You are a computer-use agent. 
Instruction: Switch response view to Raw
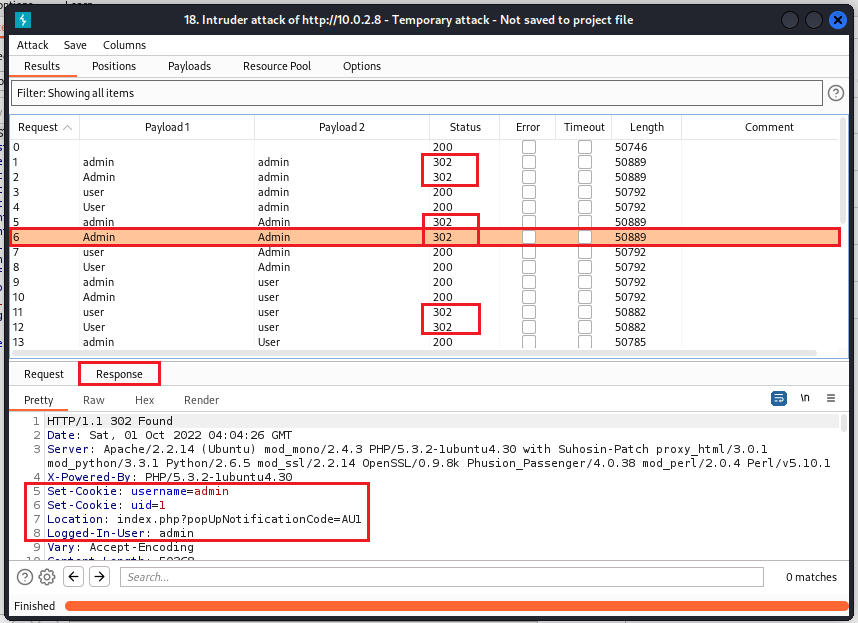tap(94, 400)
